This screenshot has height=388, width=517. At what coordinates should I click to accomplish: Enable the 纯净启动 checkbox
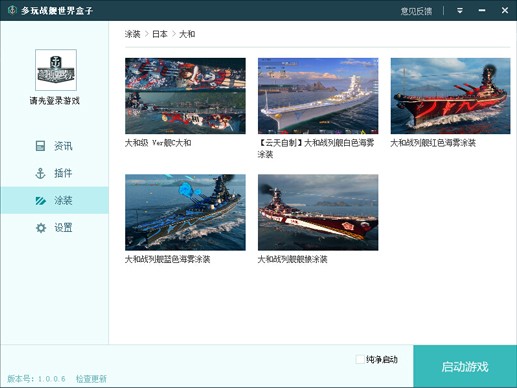(x=360, y=359)
